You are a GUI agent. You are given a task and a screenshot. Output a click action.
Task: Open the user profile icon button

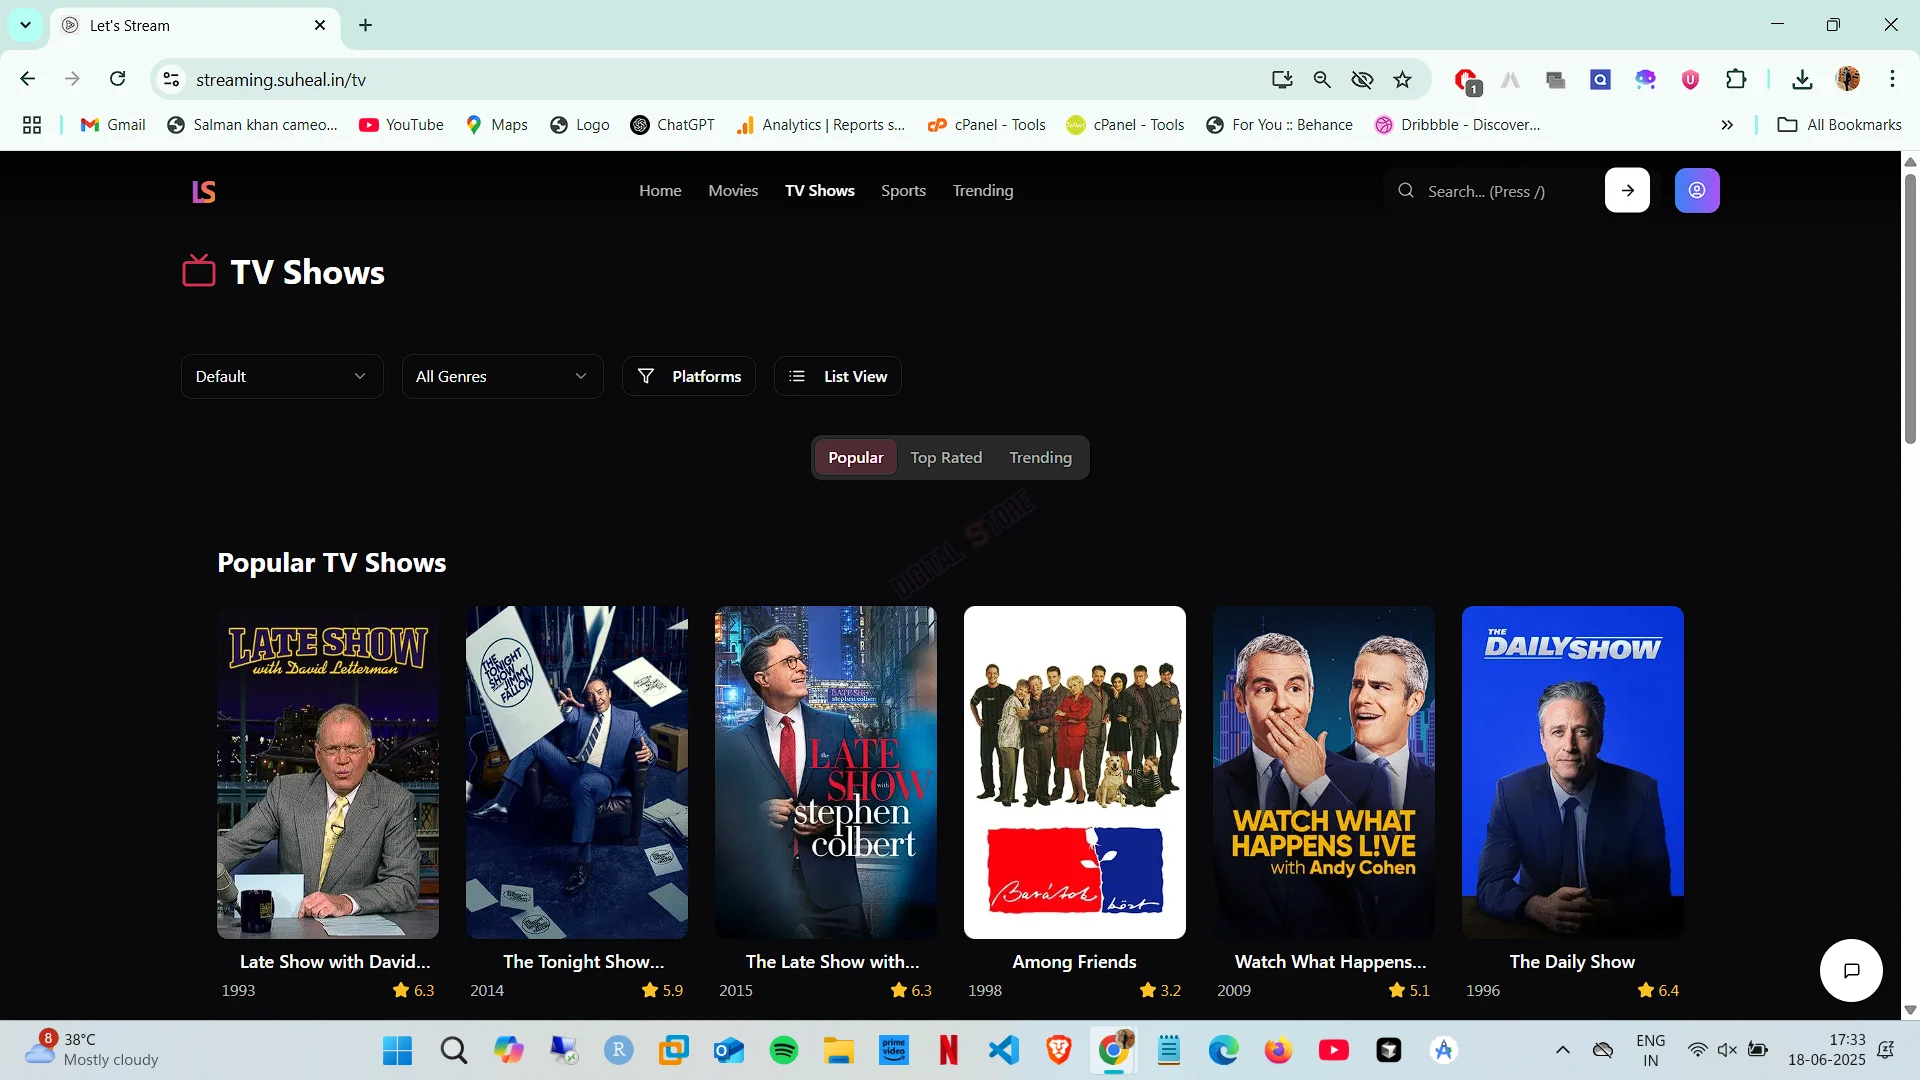point(1697,190)
